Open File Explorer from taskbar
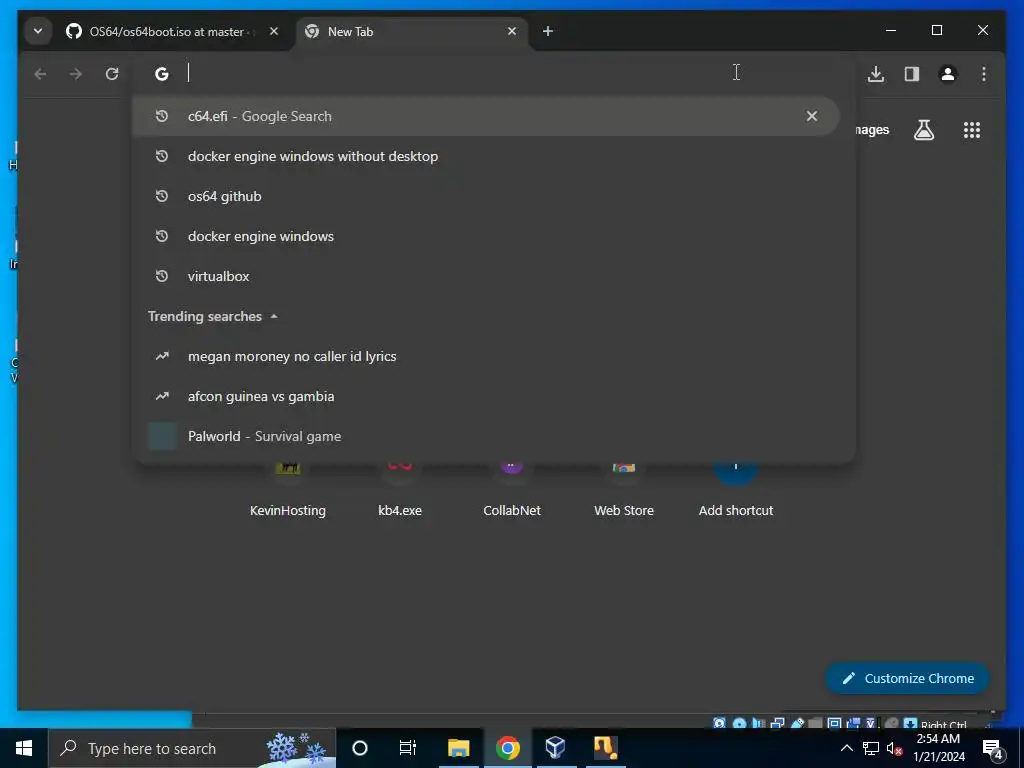This screenshot has width=1024, height=768. 458,748
